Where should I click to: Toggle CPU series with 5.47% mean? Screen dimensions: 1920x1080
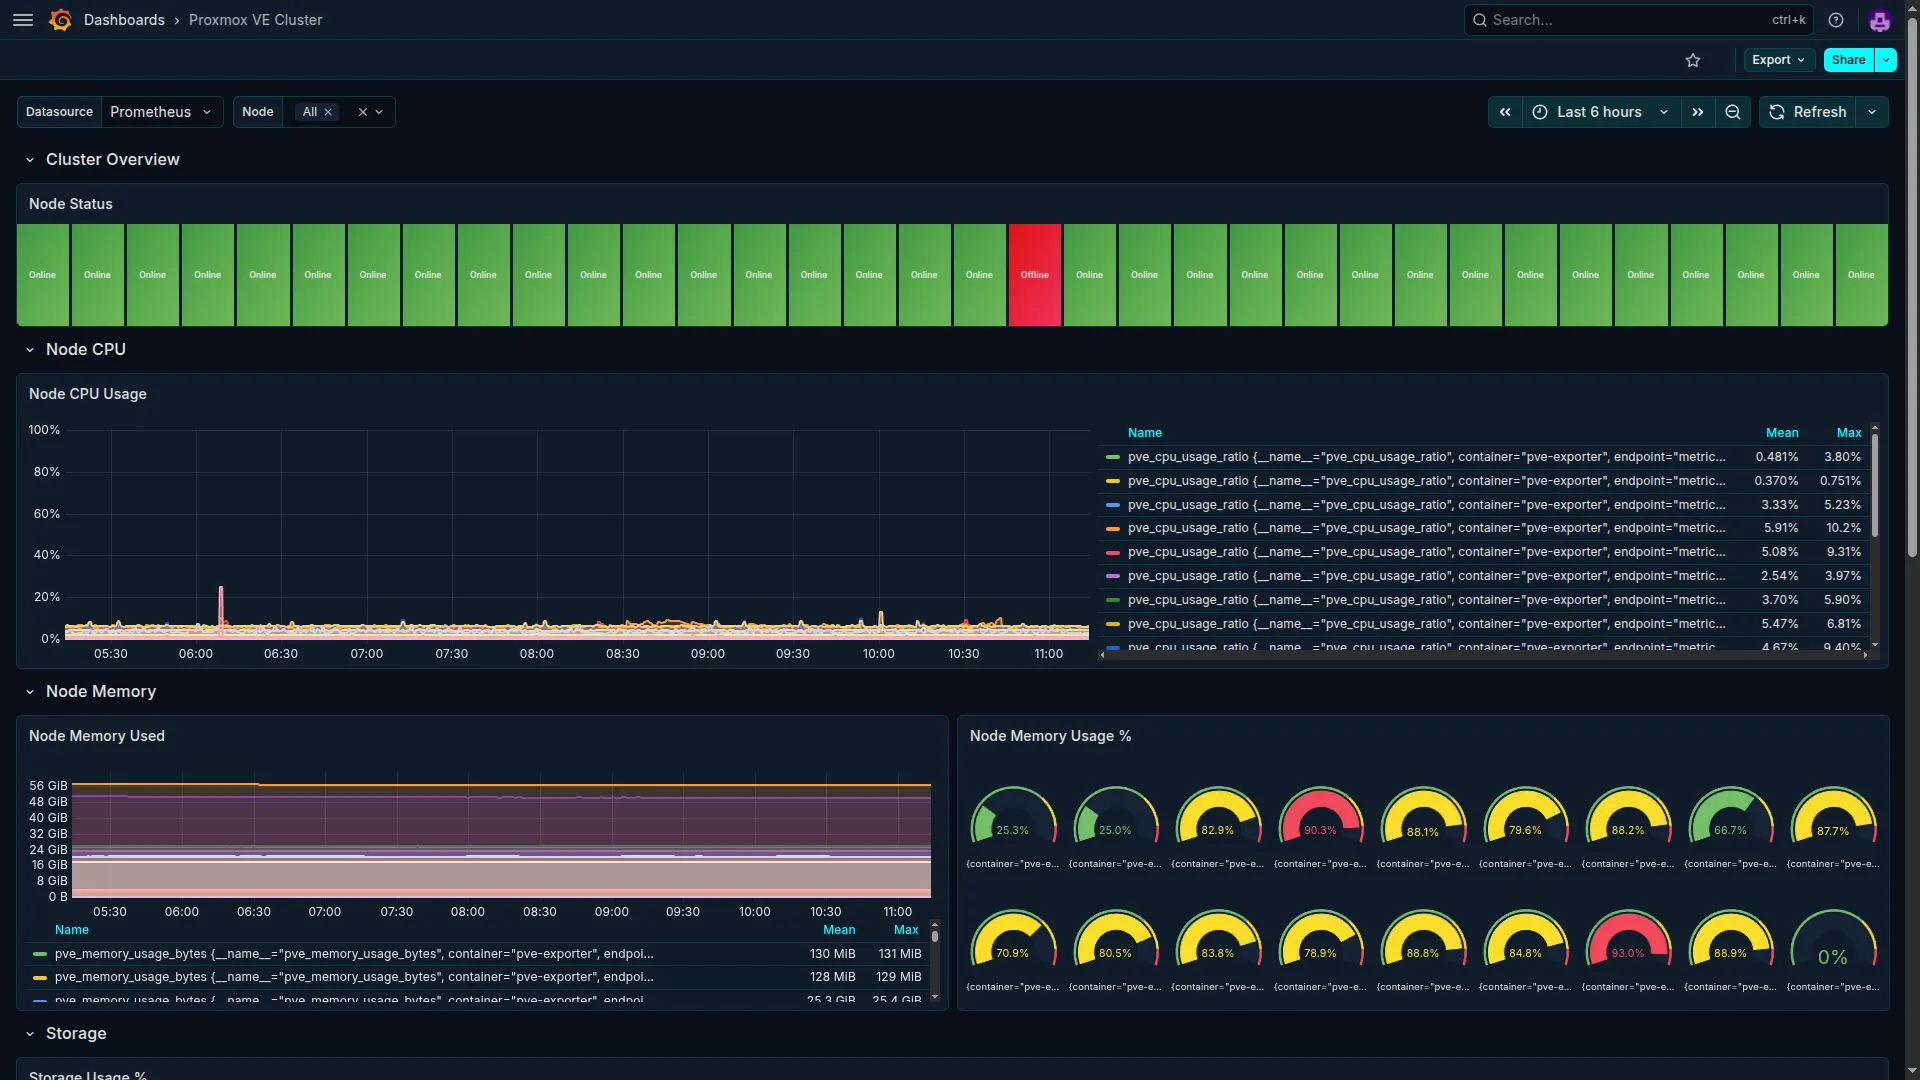1427,624
